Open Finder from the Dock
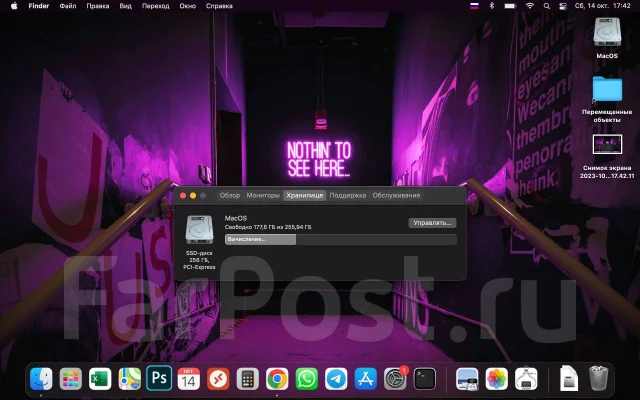640x400 pixels. (x=41, y=379)
